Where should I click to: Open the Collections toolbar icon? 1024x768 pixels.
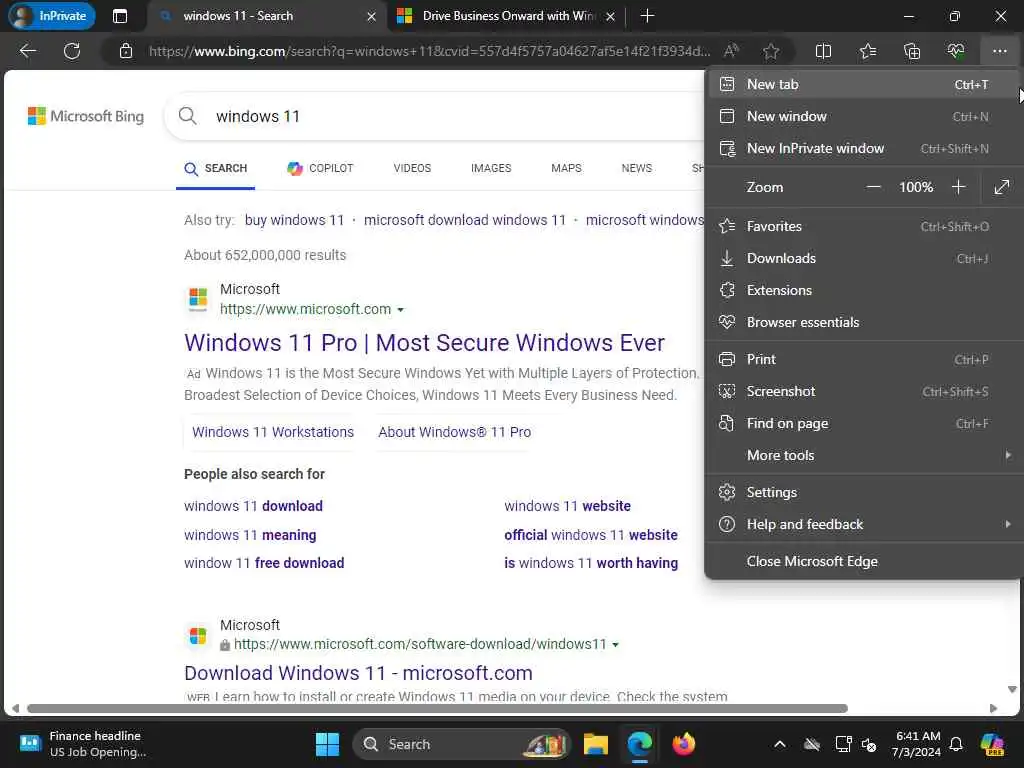(x=912, y=51)
